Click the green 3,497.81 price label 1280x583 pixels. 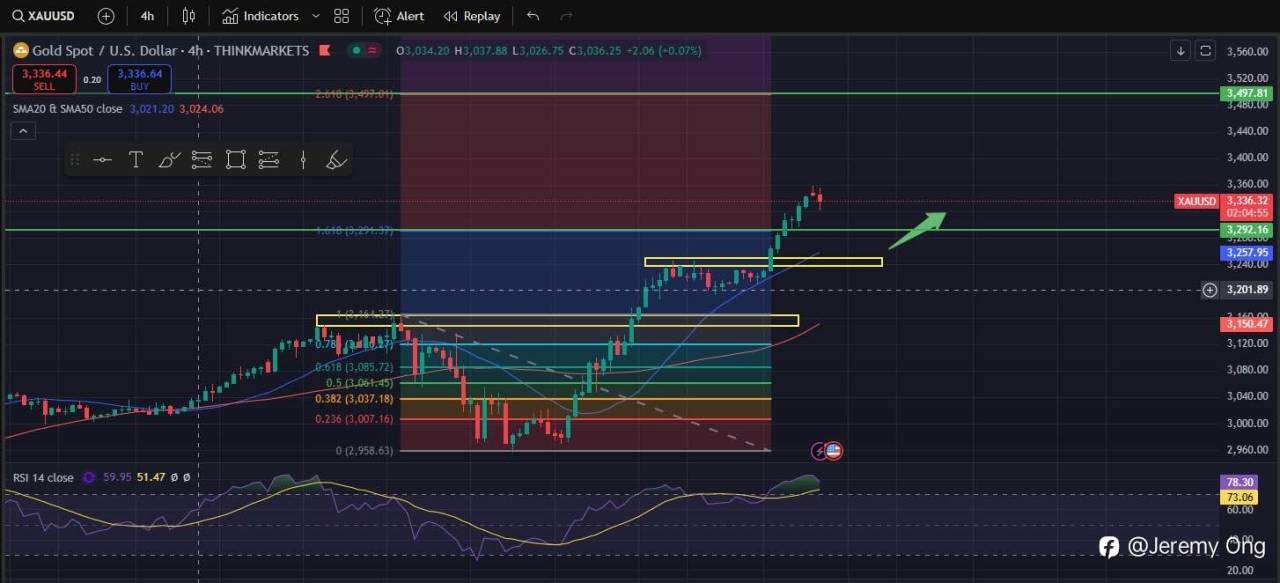1247,93
